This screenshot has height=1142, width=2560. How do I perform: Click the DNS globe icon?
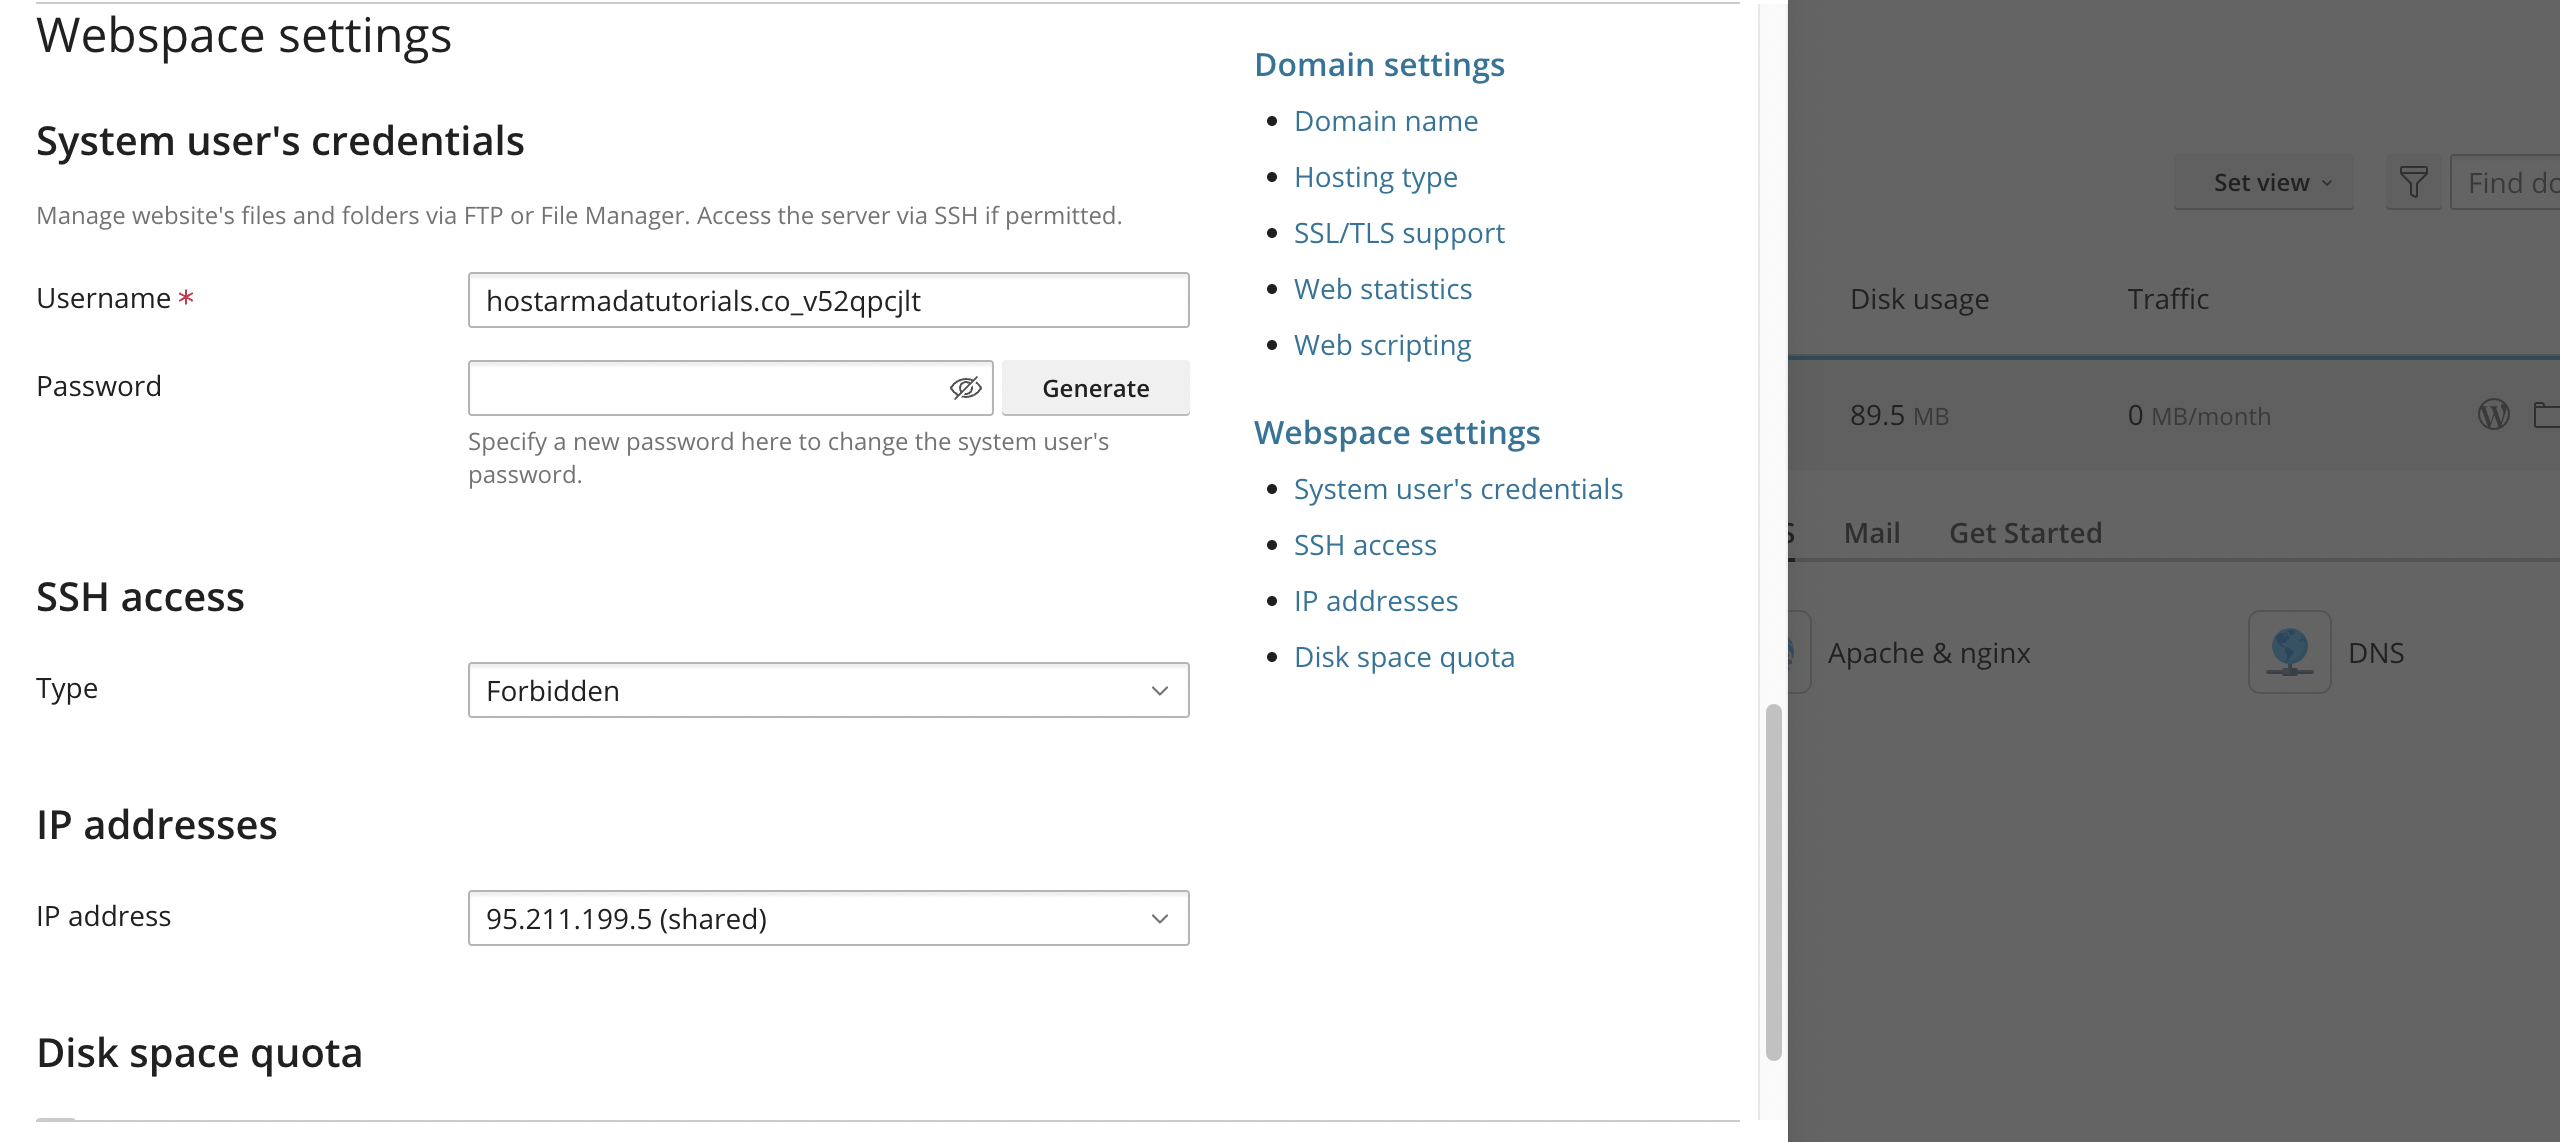coord(2290,652)
